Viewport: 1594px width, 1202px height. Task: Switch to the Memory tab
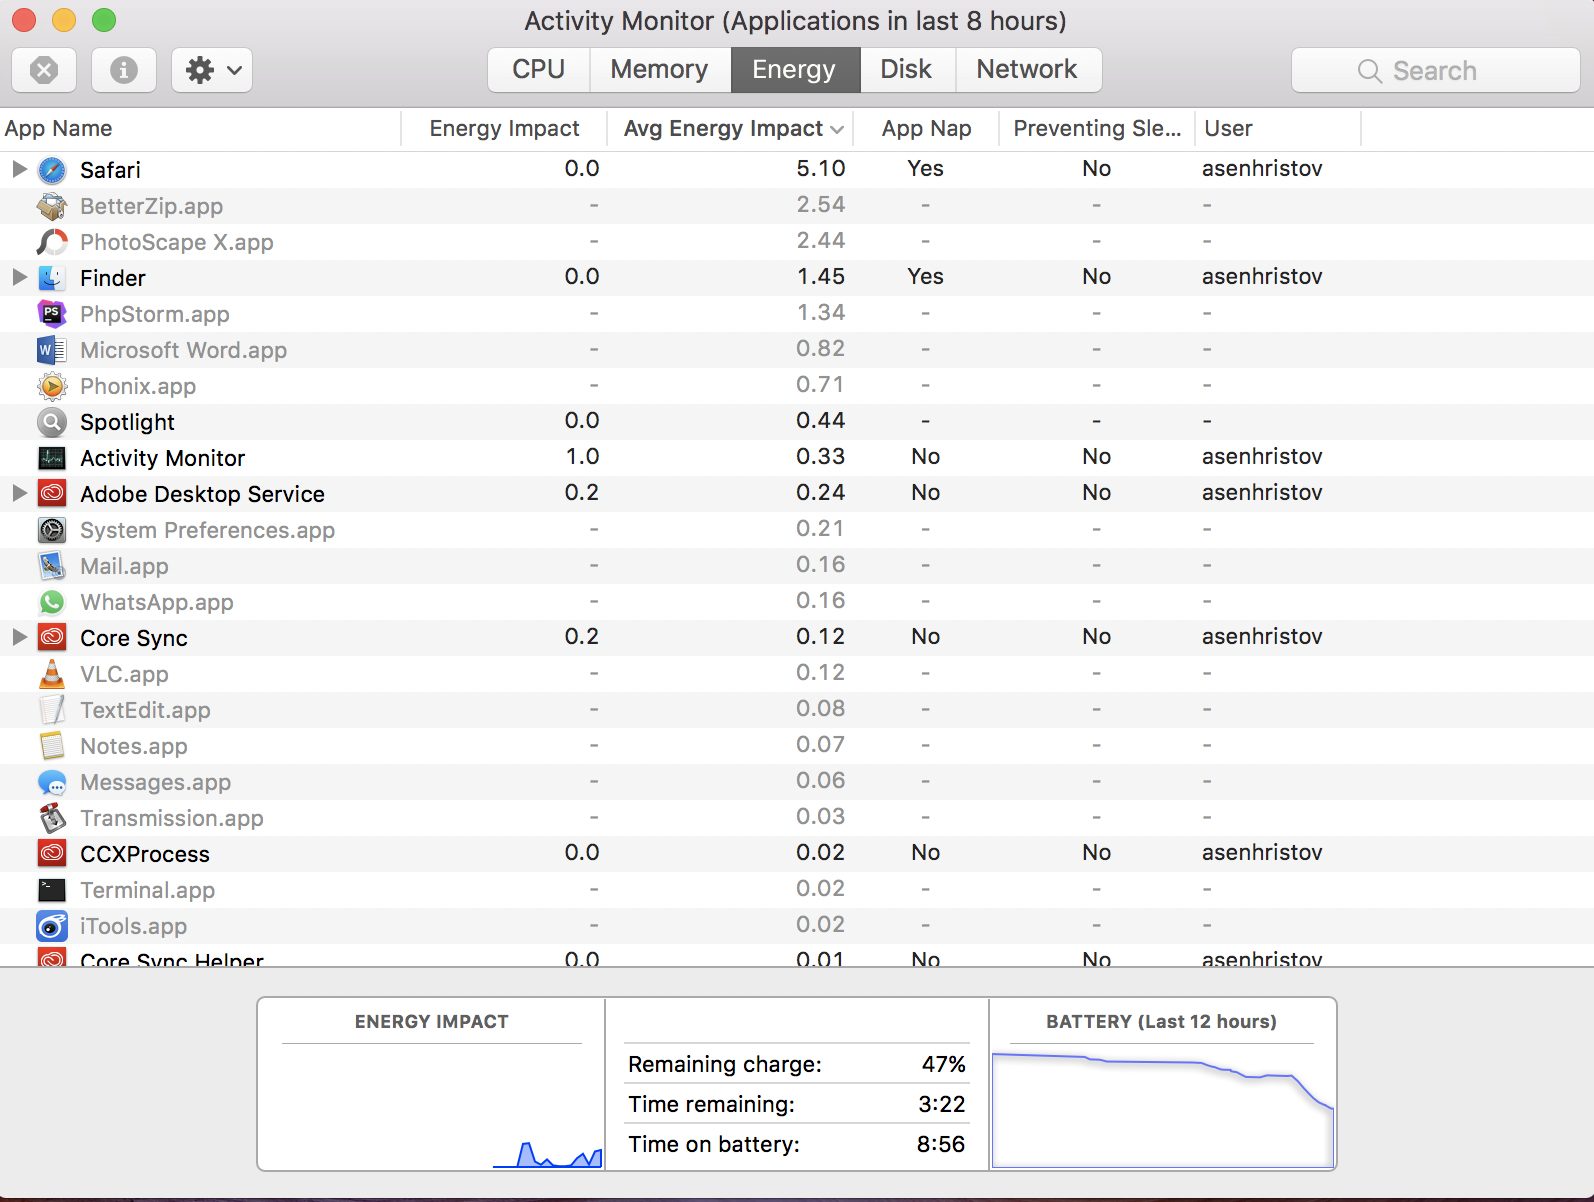[659, 70]
